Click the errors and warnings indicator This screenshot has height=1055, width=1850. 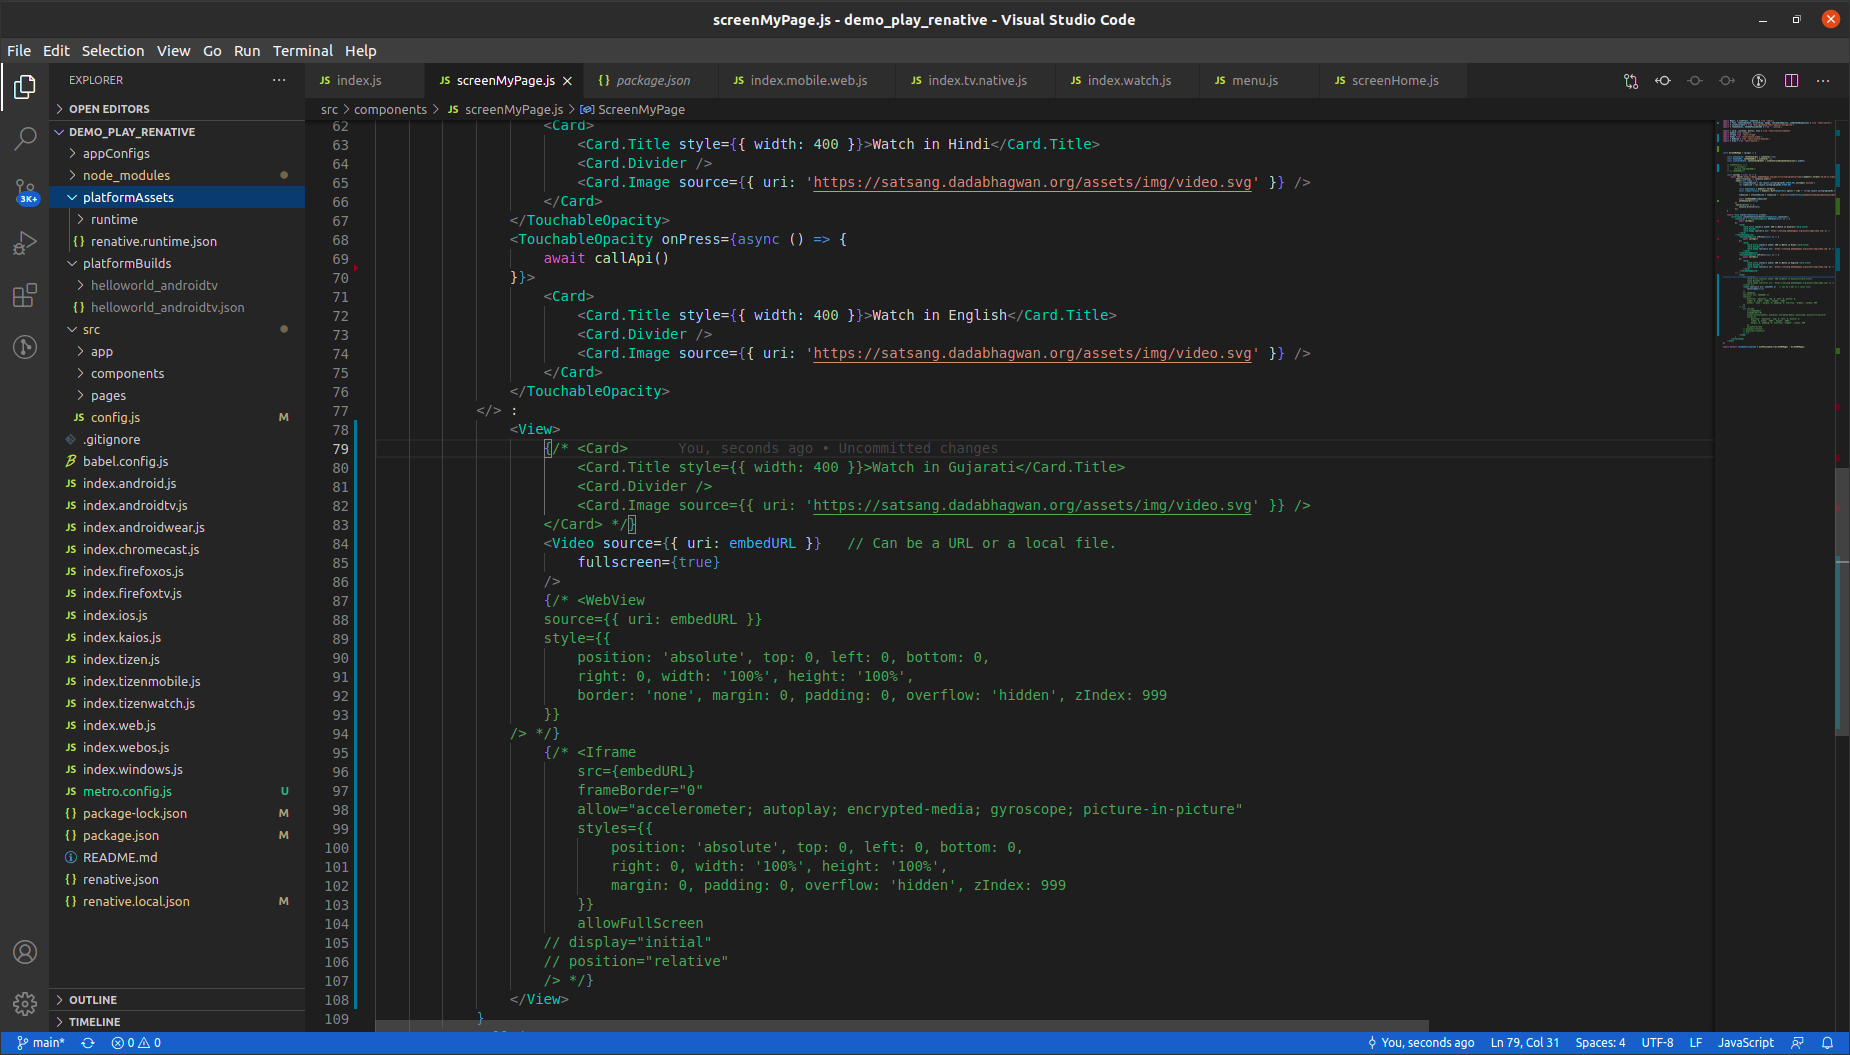pos(136,1043)
